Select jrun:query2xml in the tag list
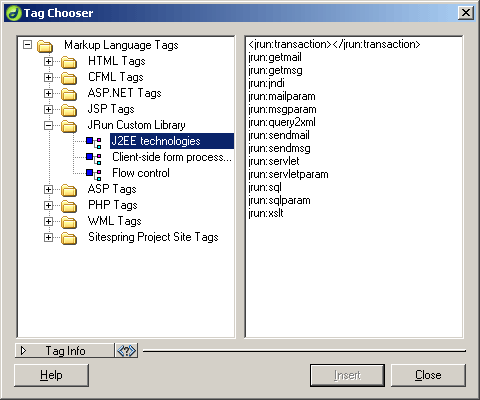Viewport: 480px width, 400px height. [282, 122]
